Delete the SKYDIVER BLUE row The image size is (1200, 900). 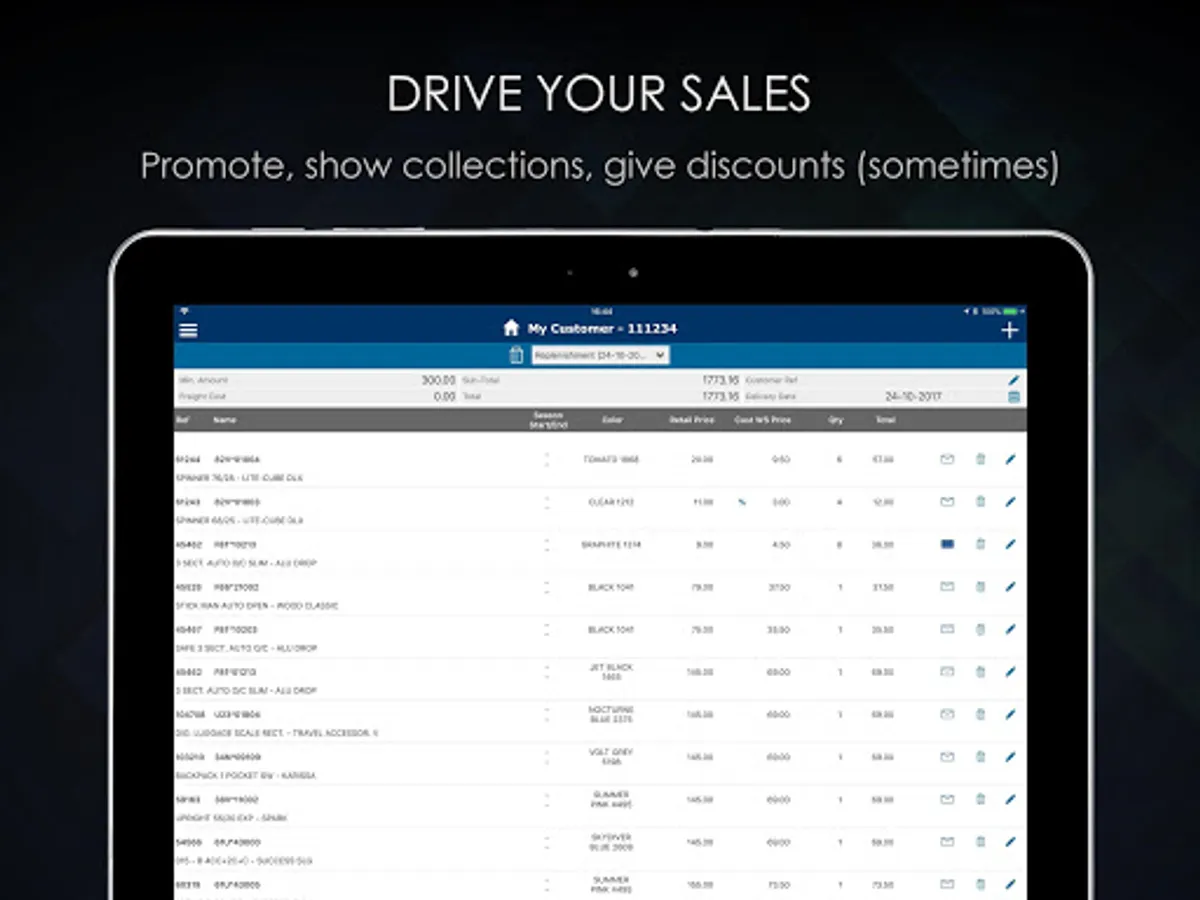[980, 842]
